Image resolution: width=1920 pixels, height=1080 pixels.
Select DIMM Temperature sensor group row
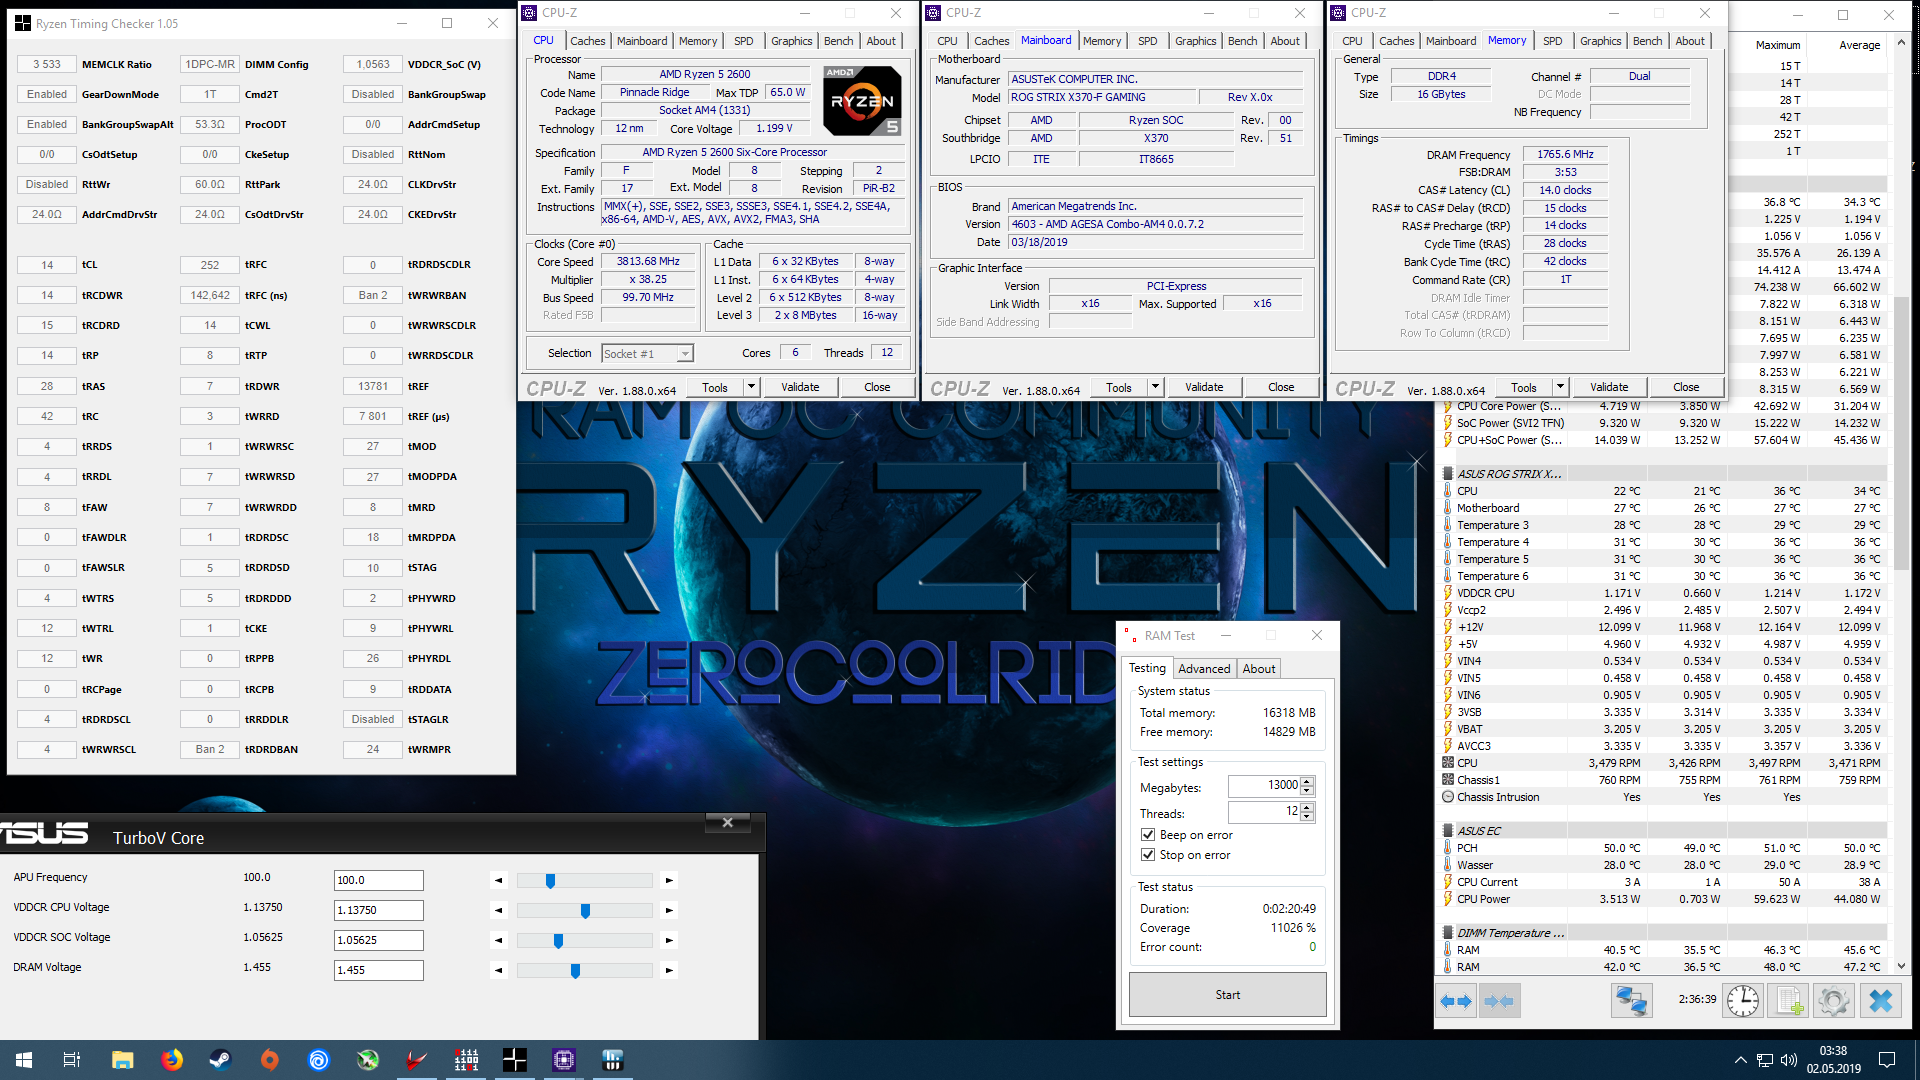[x=1663, y=933]
